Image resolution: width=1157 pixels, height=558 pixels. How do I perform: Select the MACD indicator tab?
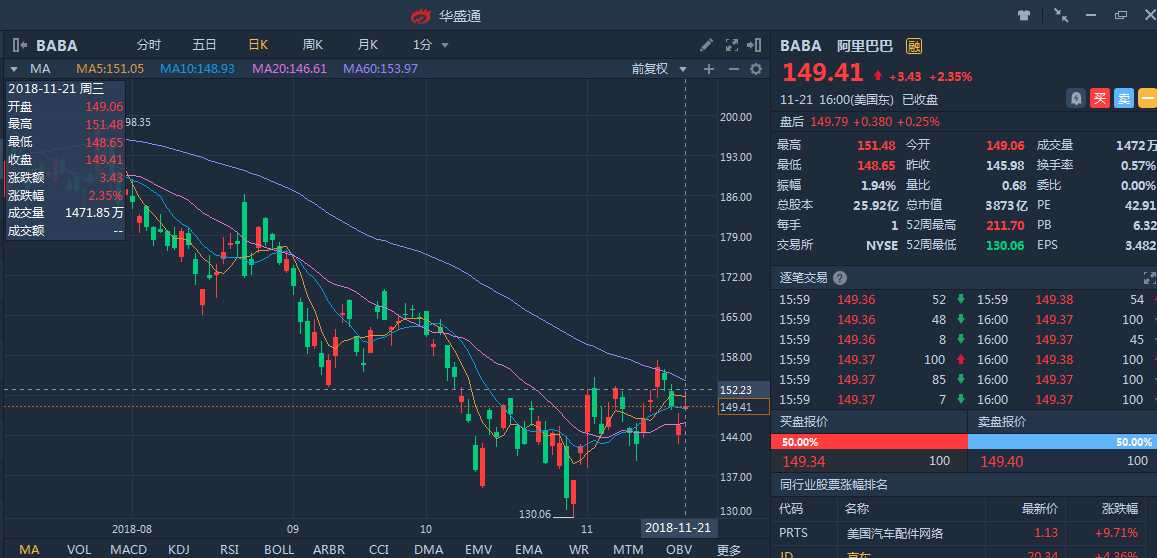(x=128, y=550)
